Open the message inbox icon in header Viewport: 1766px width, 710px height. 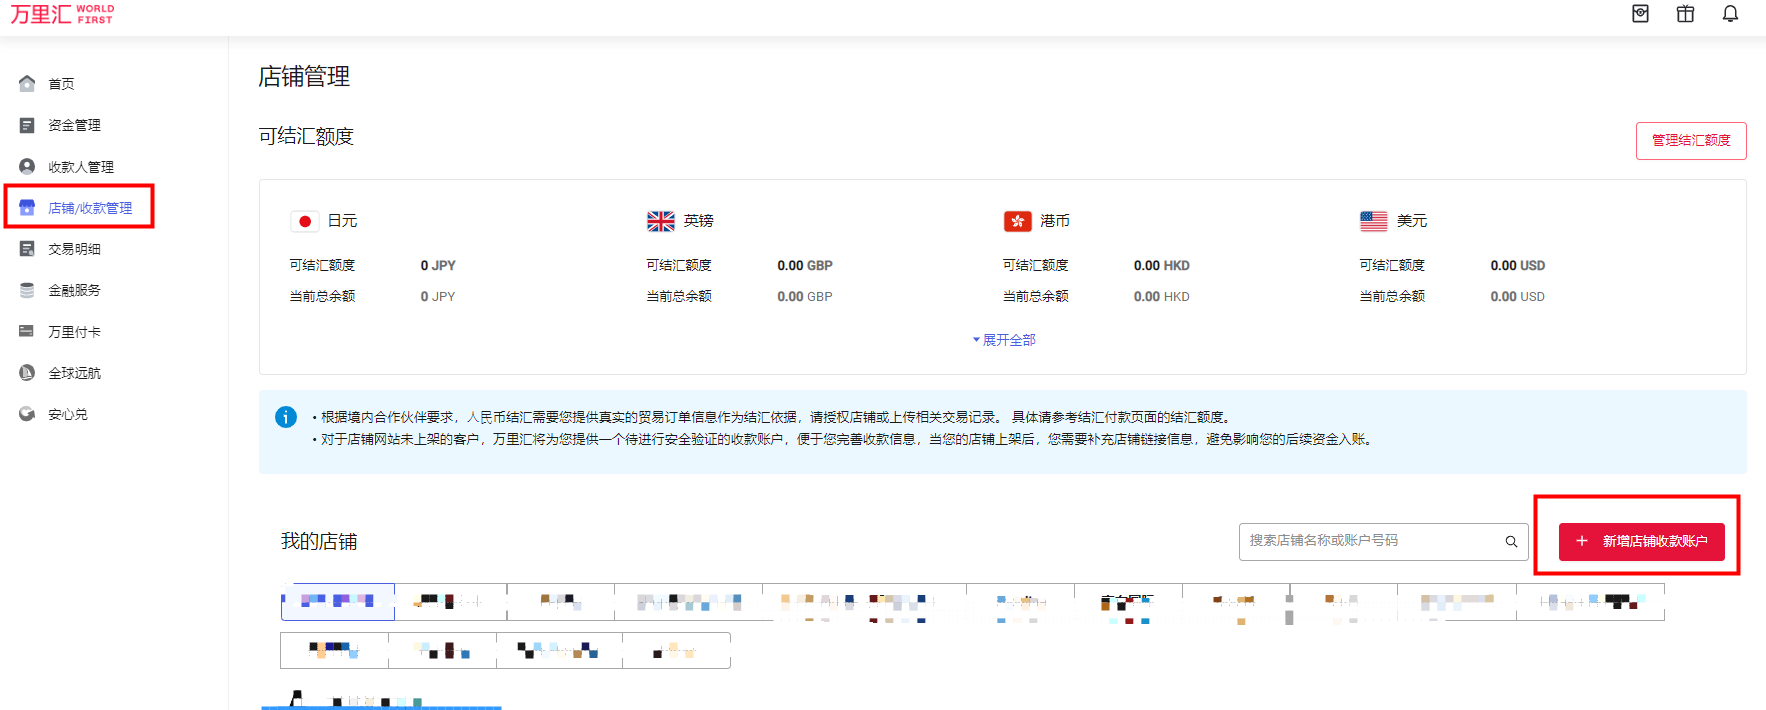1640,14
